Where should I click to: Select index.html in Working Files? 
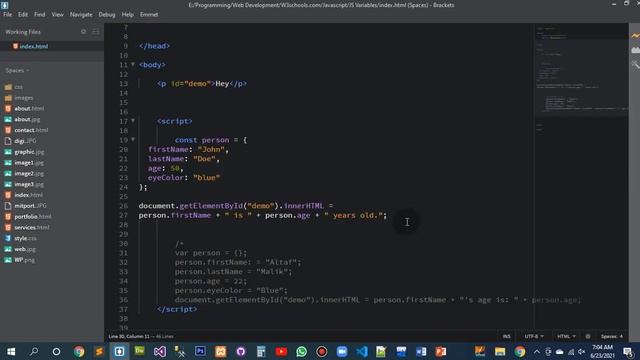click(x=34, y=47)
